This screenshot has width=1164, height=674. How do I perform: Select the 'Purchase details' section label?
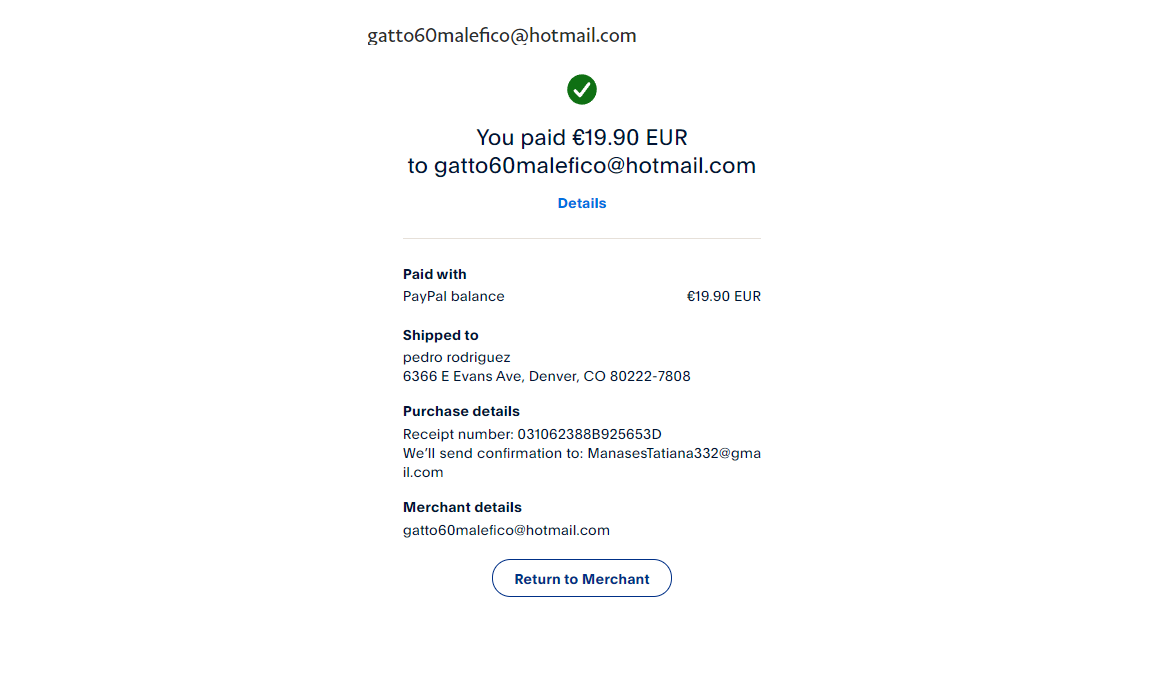461,411
